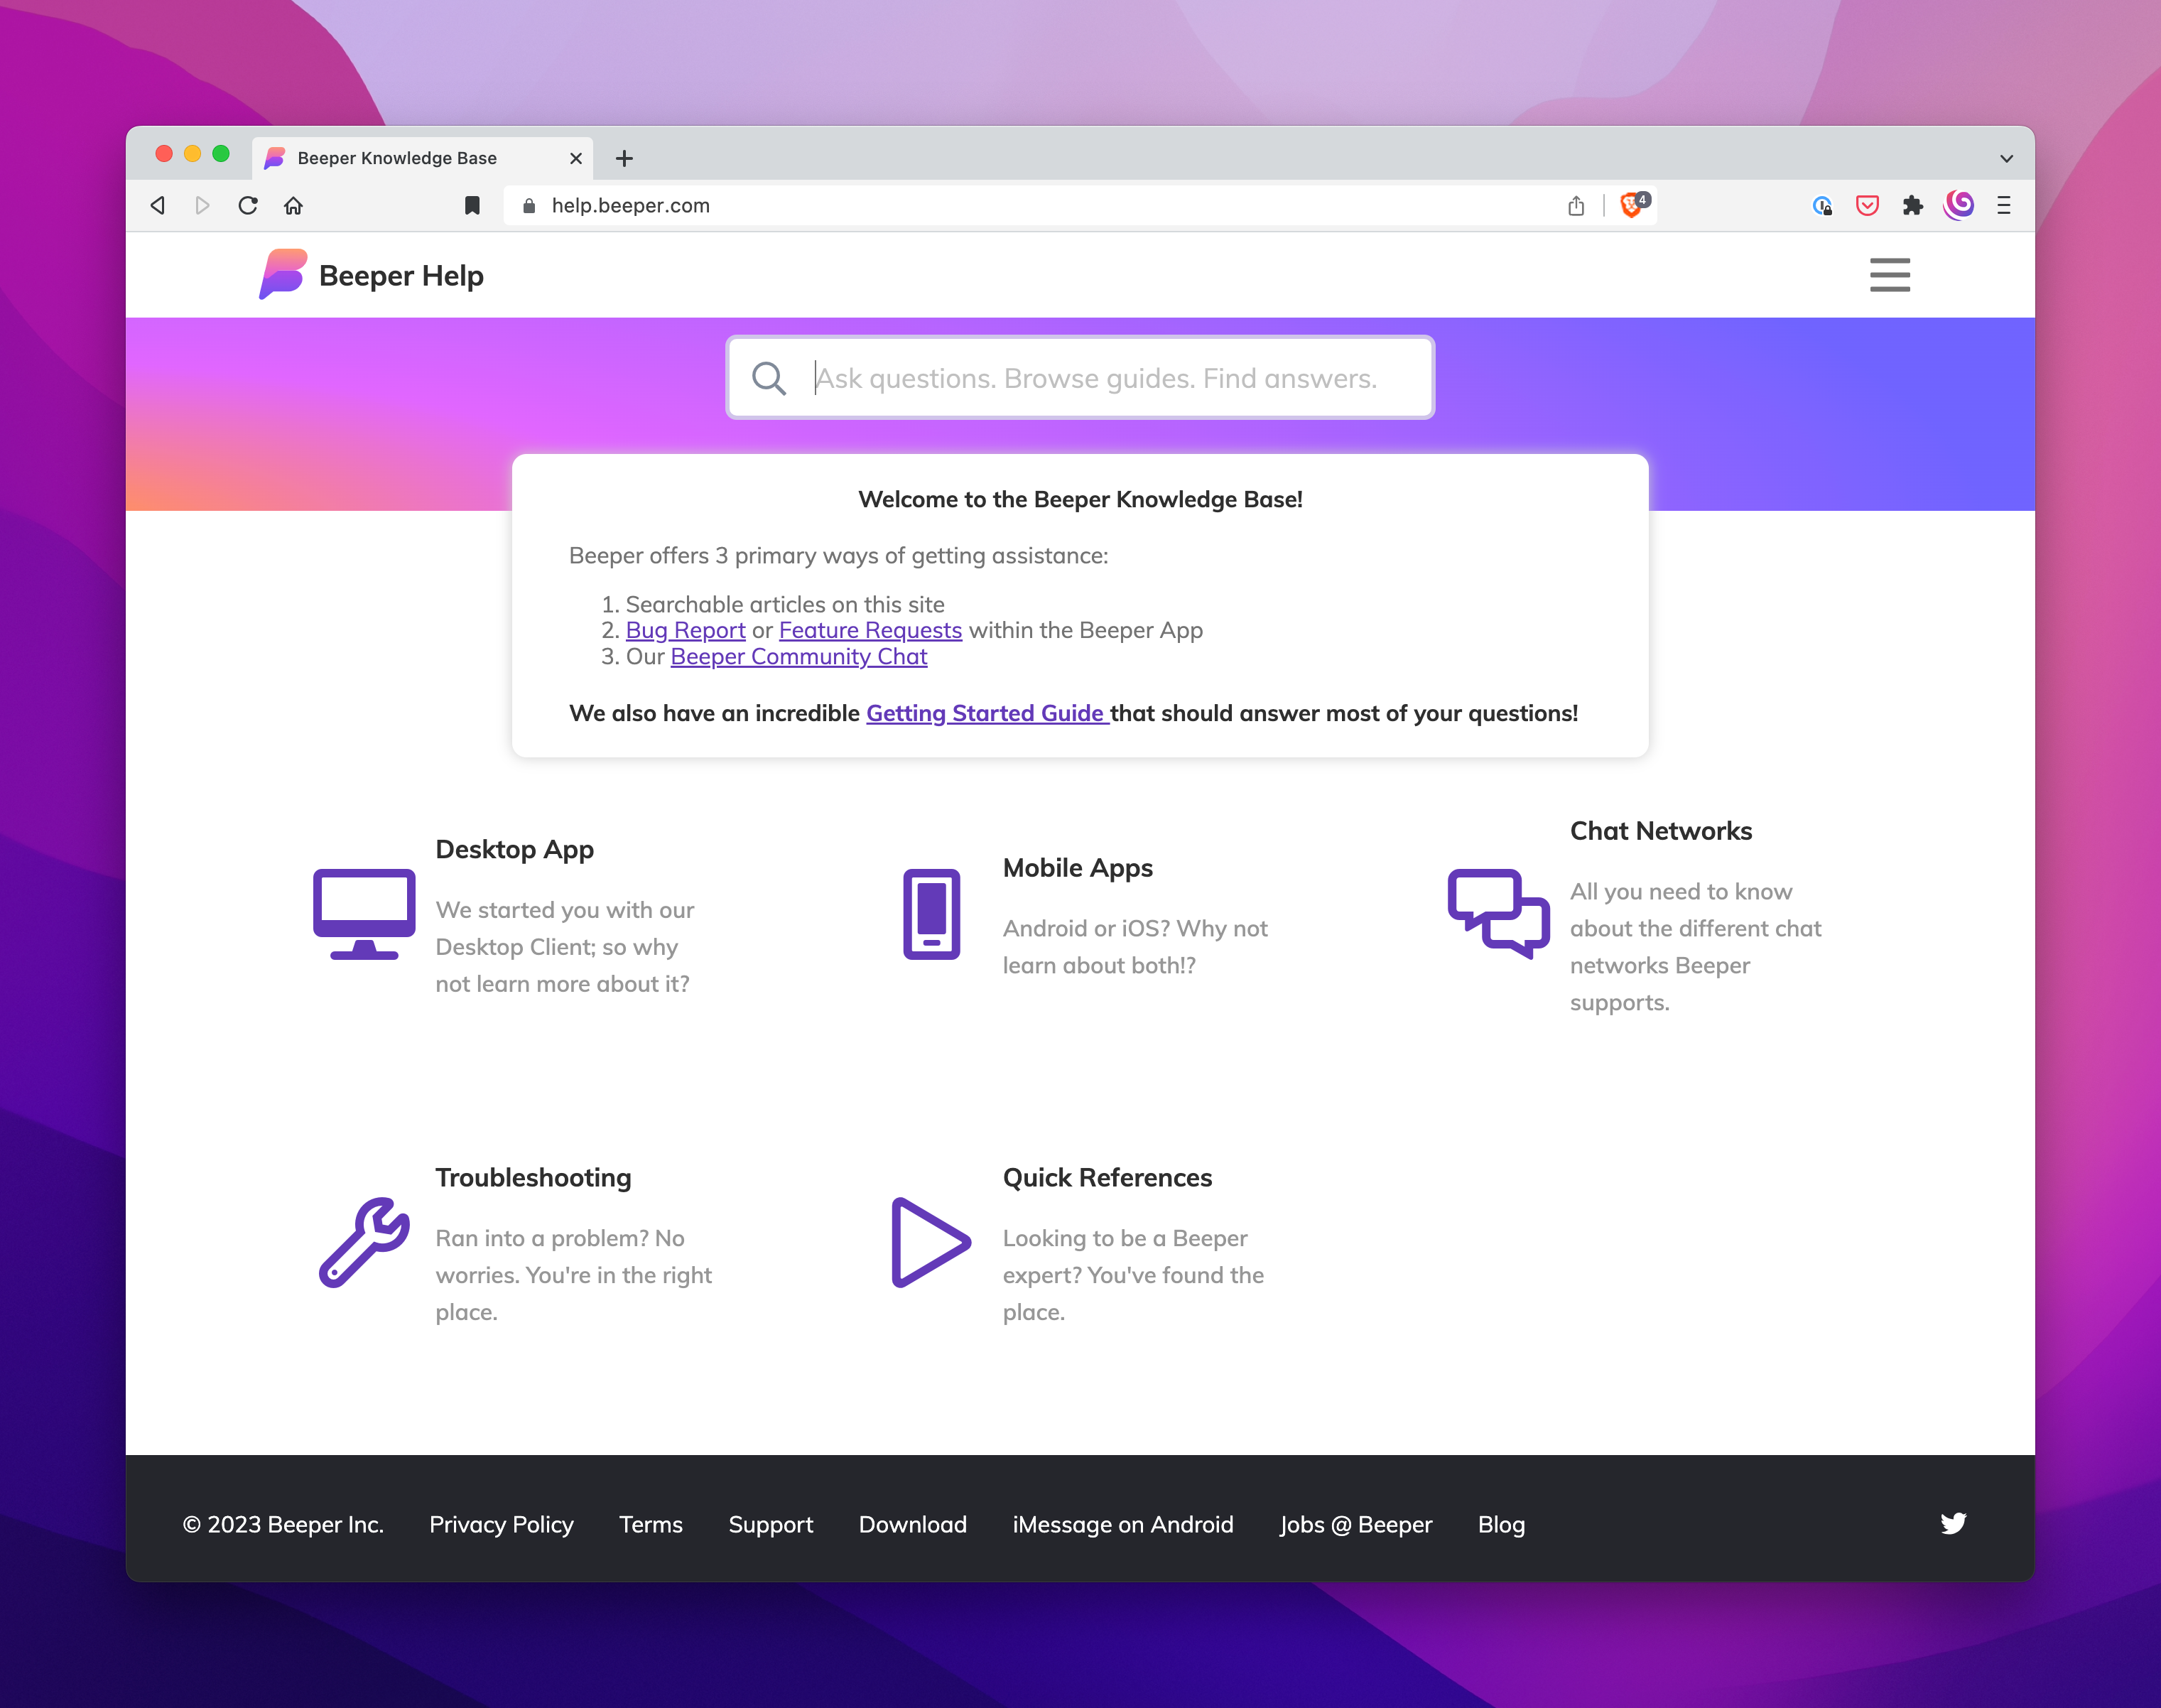The height and width of the screenshot is (1708, 2161).
Task: Follow the Getting Started Guide link
Action: click(986, 713)
